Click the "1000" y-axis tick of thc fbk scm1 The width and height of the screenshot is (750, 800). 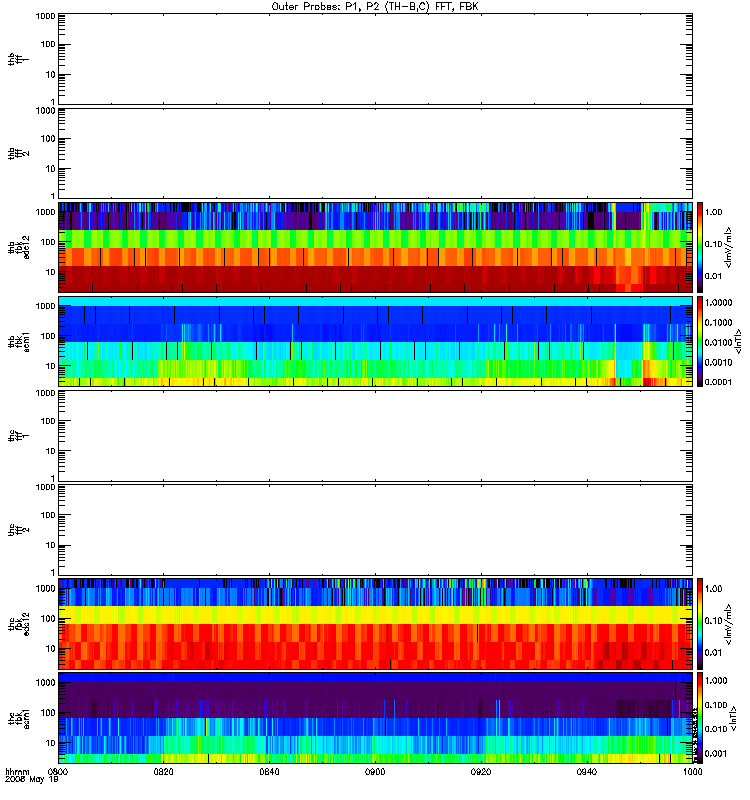45,683
